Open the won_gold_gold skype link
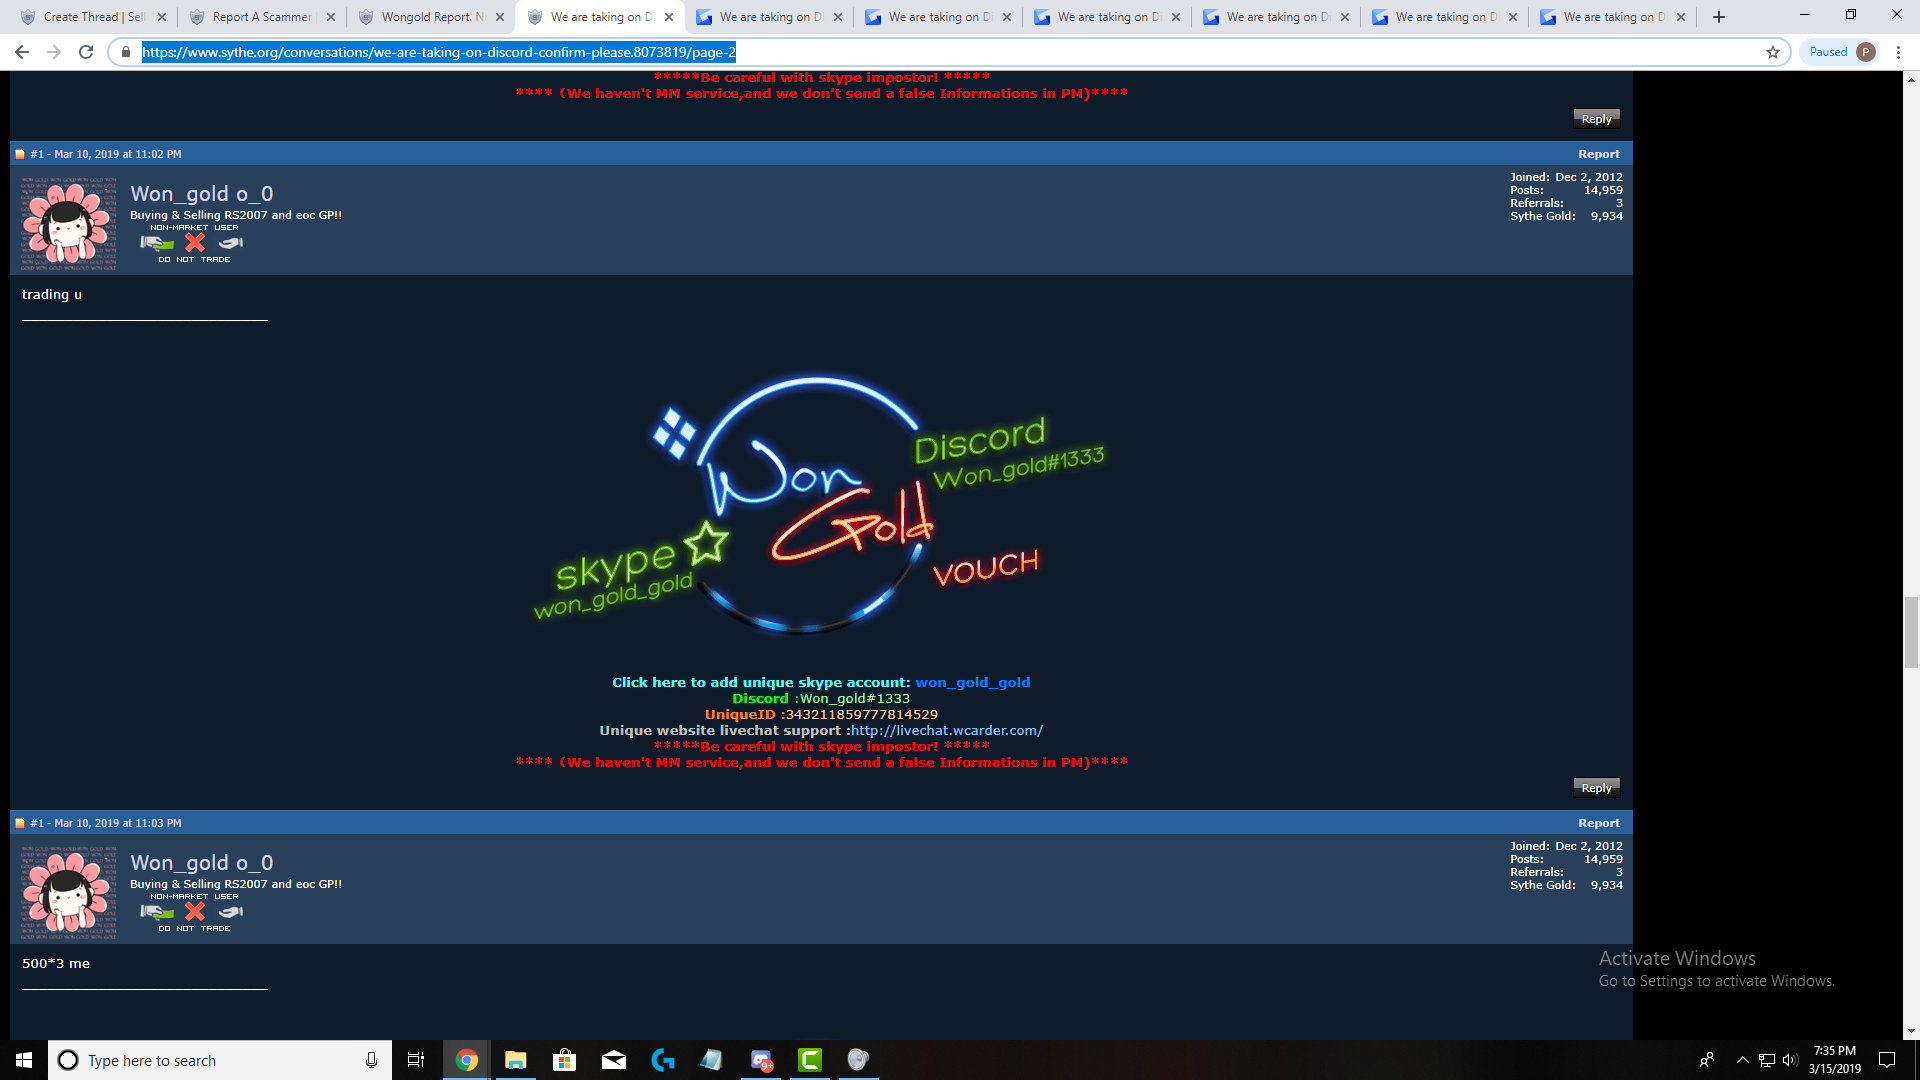This screenshot has width=1920, height=1080. (x=972, y=683)
